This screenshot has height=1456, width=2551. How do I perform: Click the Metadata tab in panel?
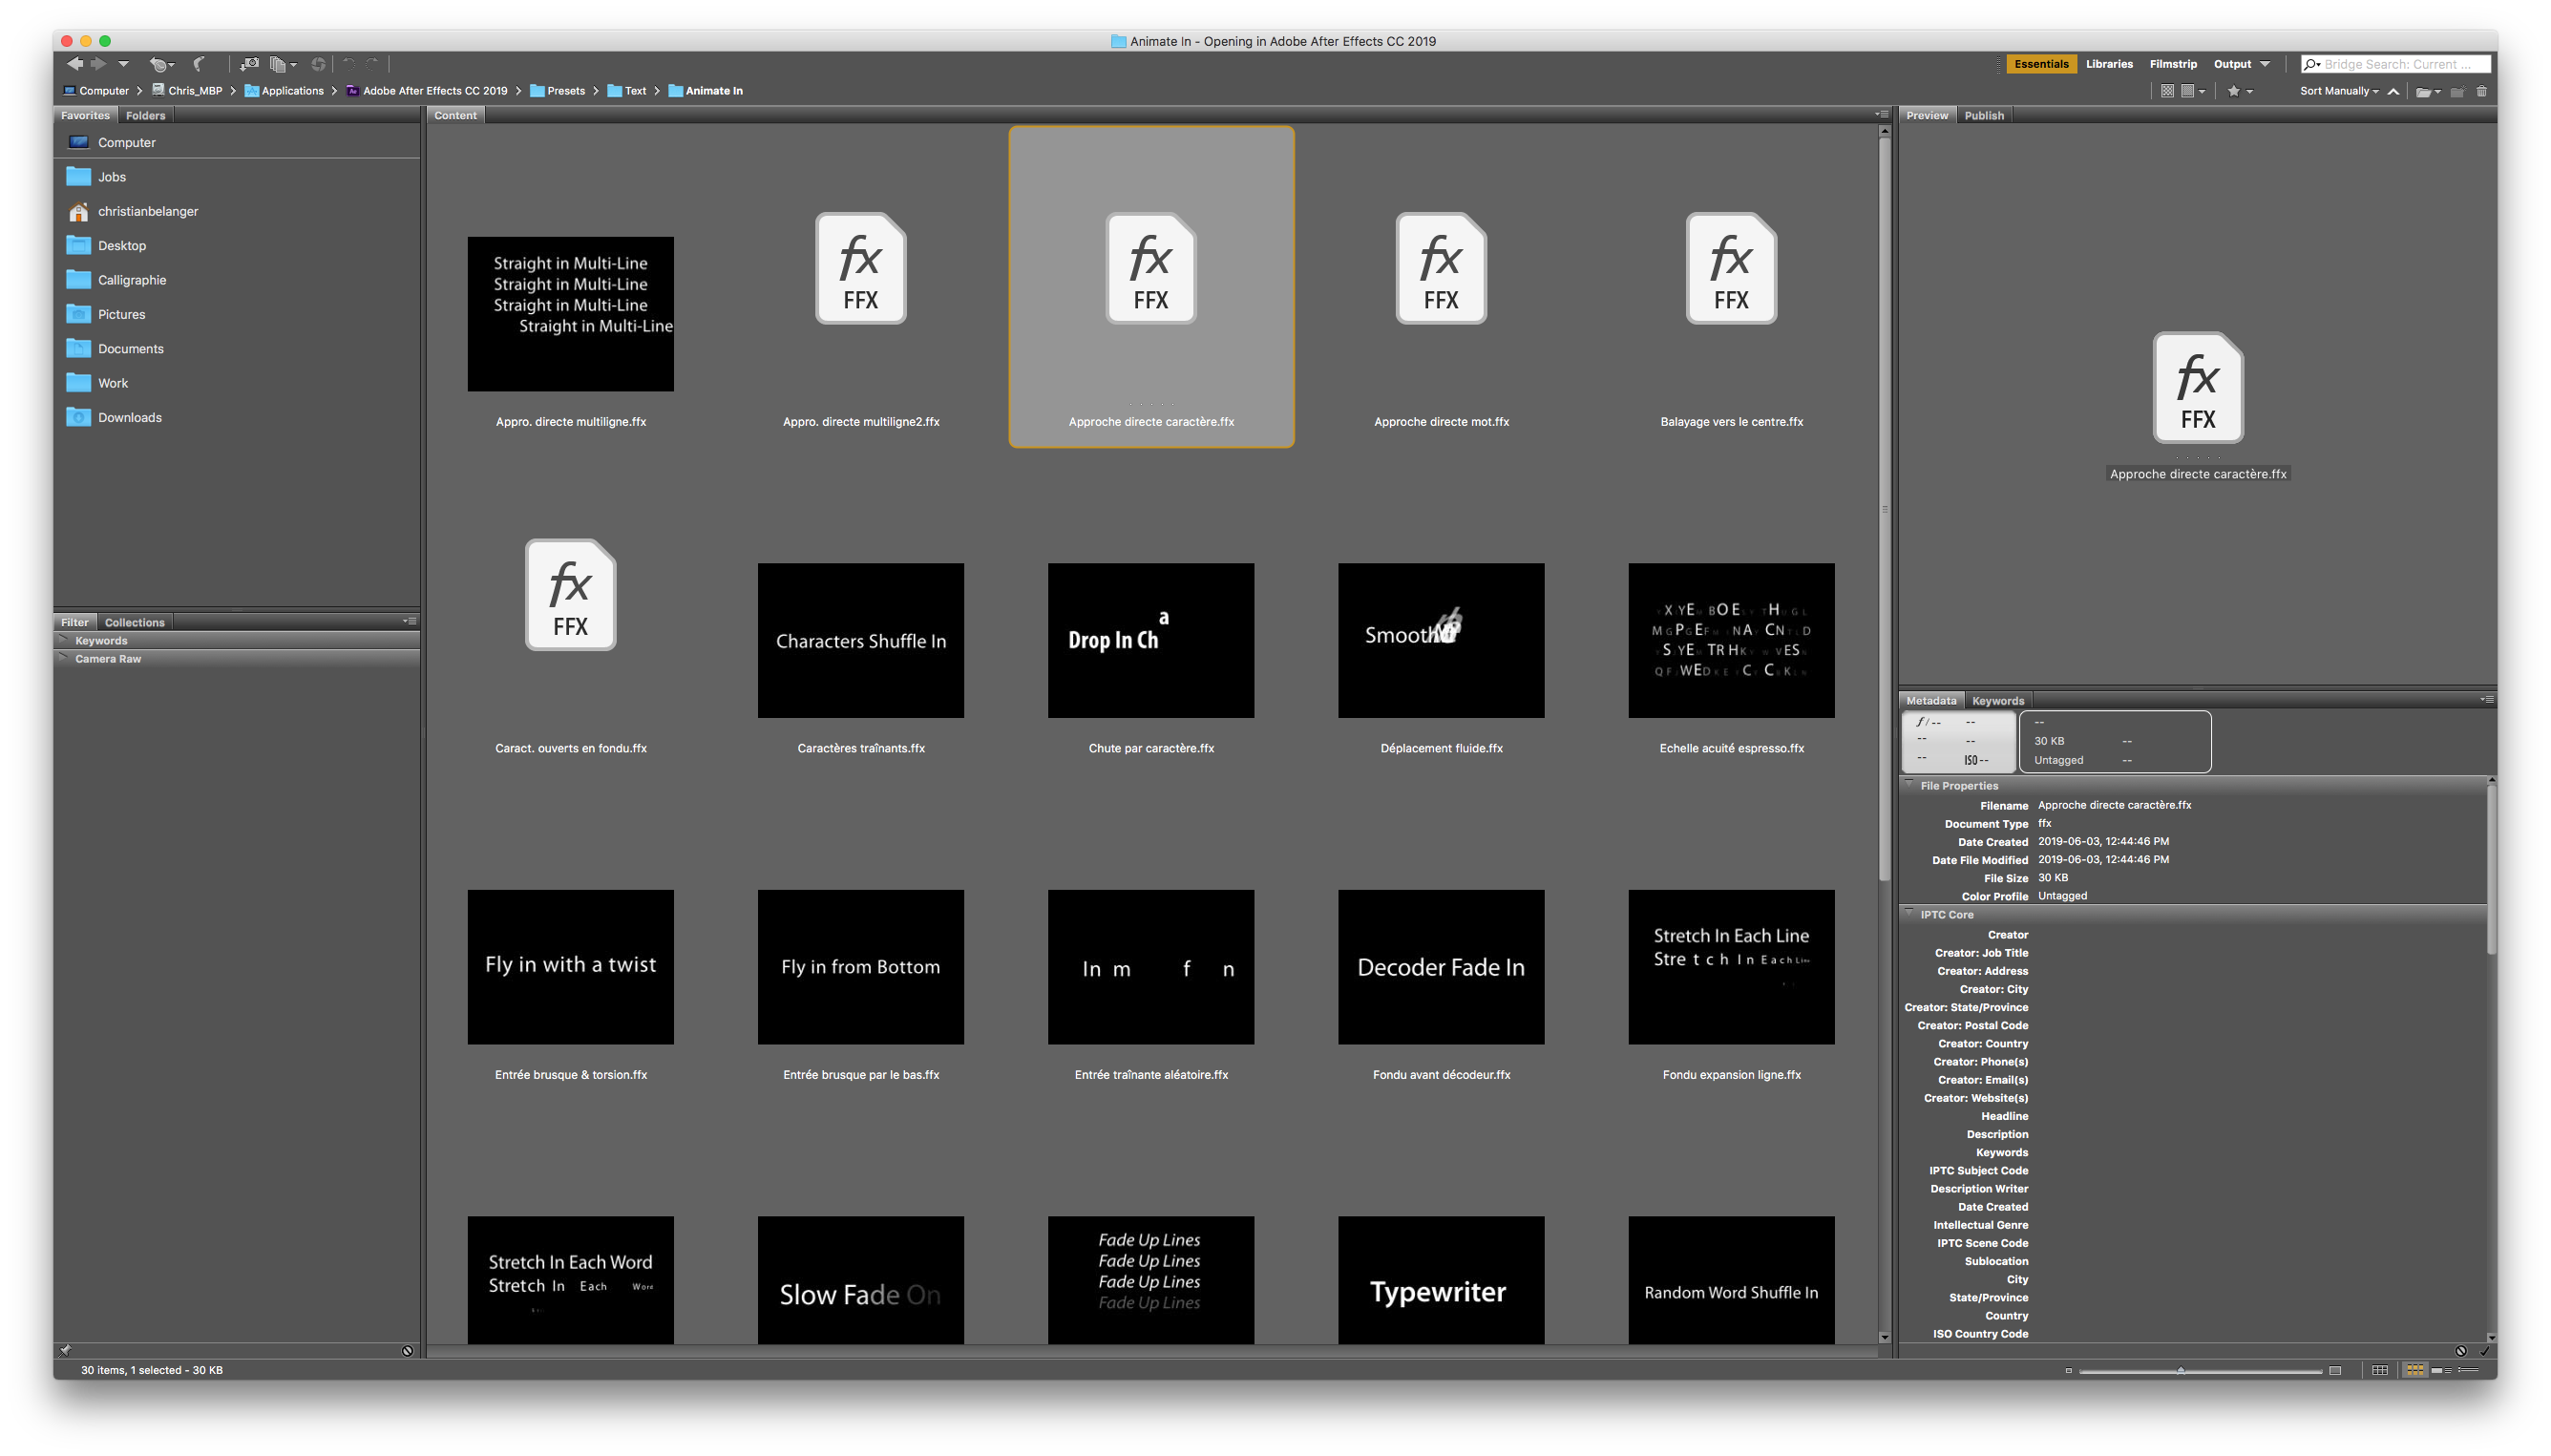coord(1930,699)
